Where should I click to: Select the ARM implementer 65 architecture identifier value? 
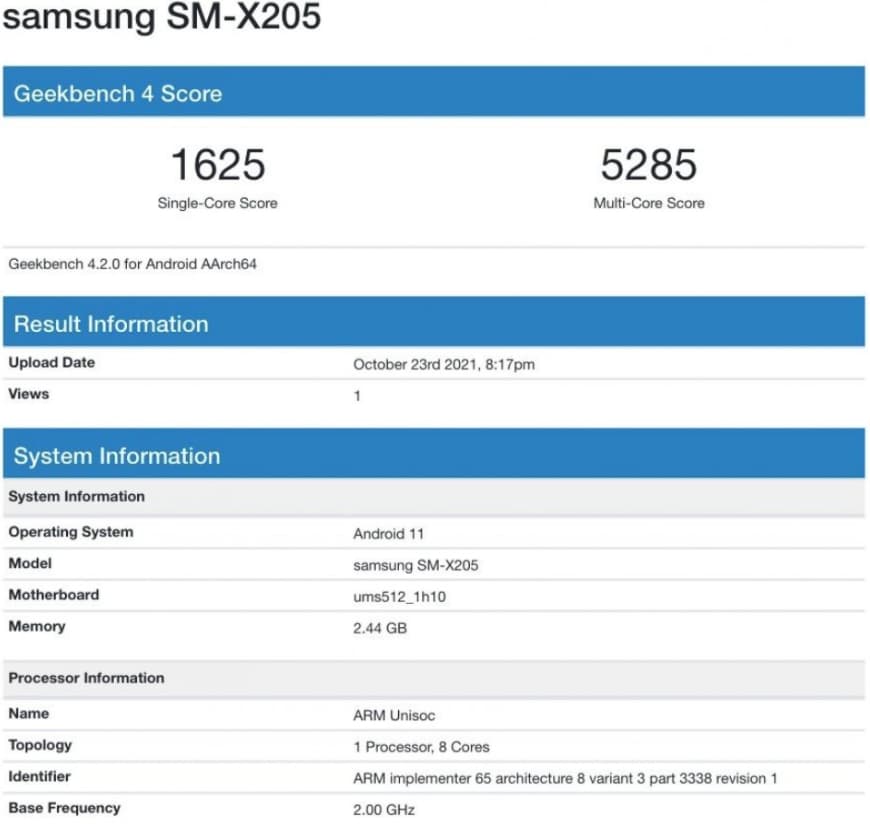tap(565, 778)
